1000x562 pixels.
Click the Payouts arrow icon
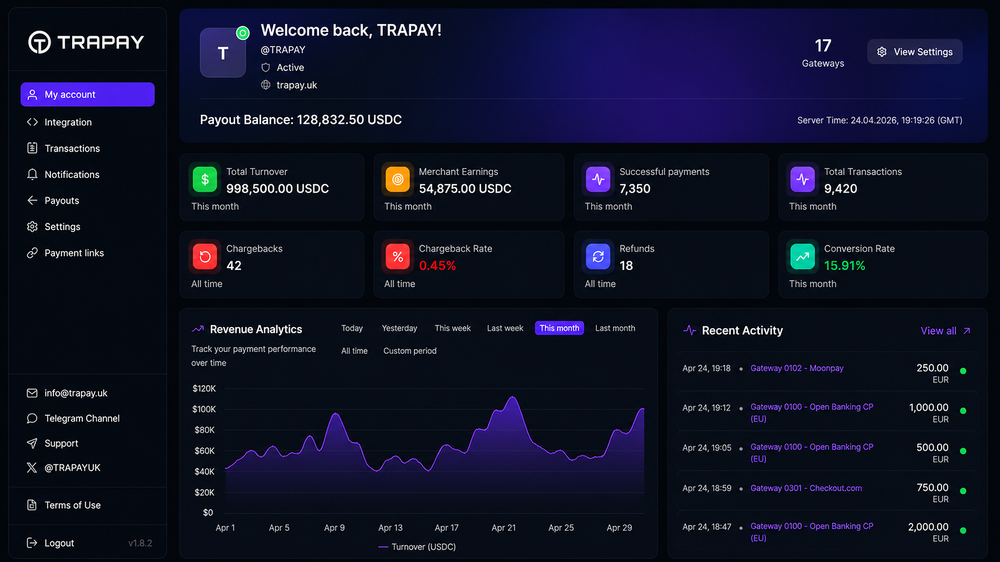tap(32, 200)
